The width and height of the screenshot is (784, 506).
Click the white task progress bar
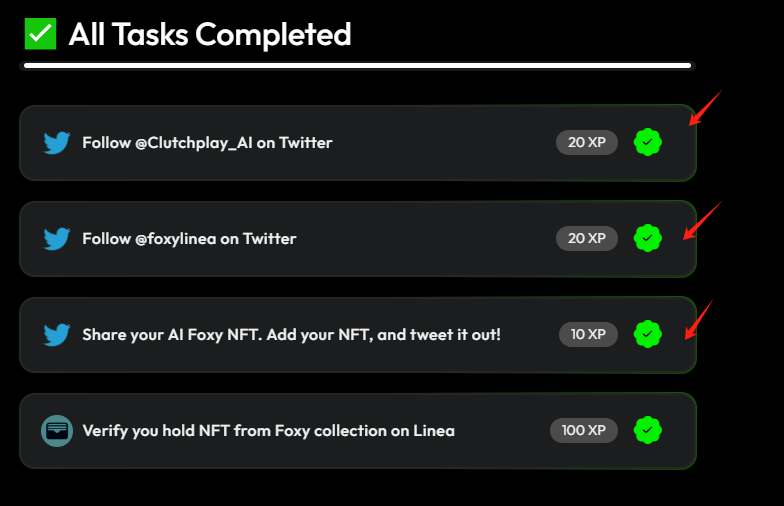(x=358, y=66)
